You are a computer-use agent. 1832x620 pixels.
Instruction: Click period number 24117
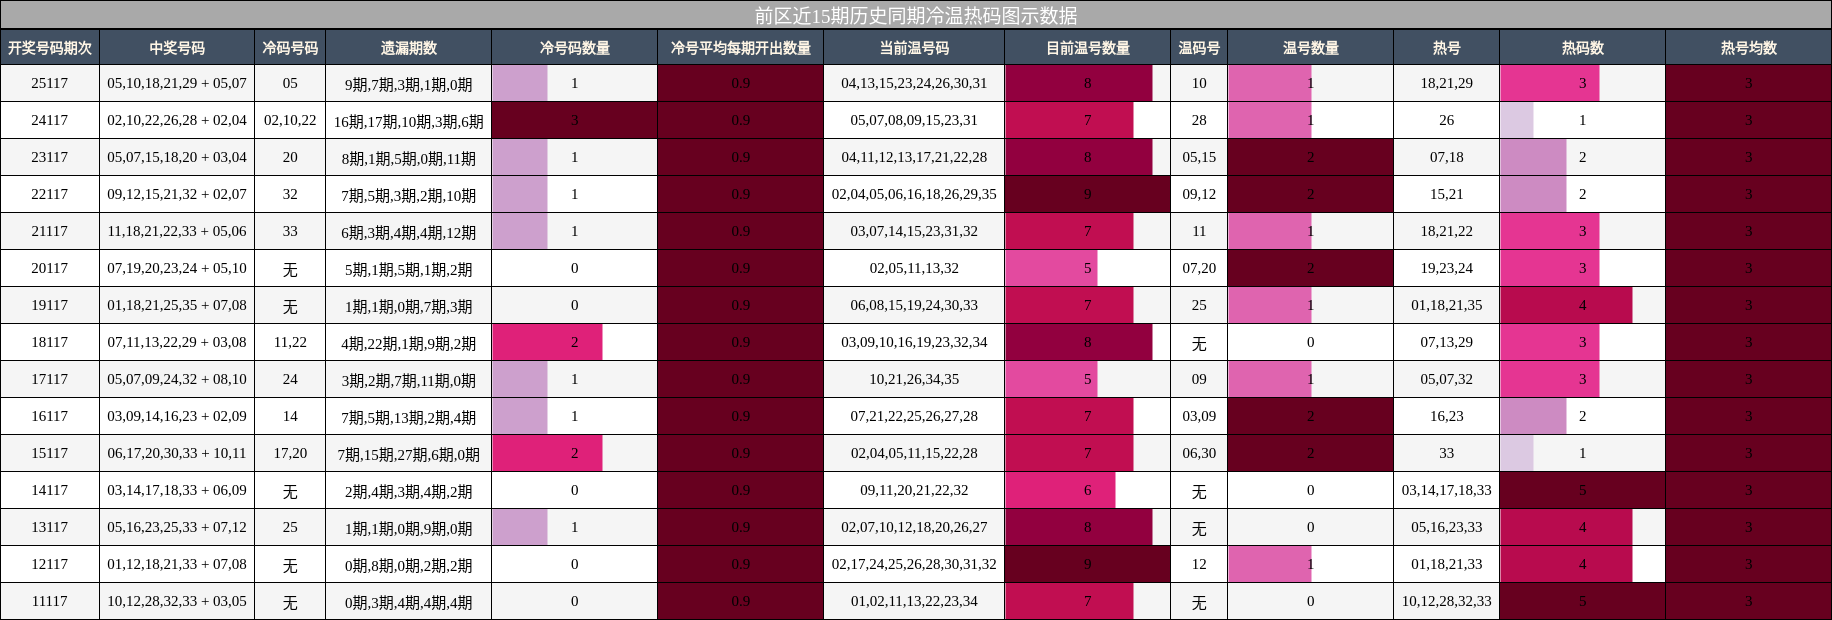pos(50,120)
